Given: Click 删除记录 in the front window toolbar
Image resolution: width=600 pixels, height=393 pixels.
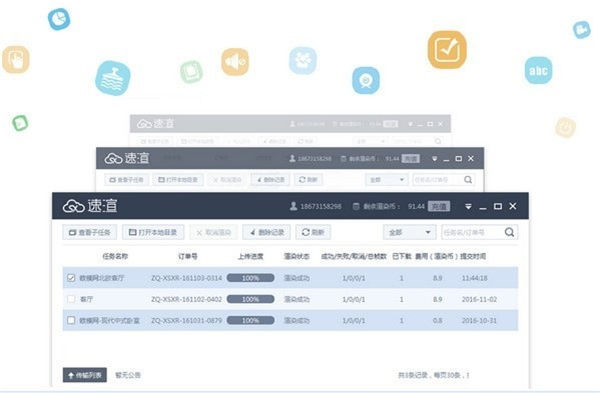Looking at the screenshot, I should pyautogui.click(x=267, y=232).
